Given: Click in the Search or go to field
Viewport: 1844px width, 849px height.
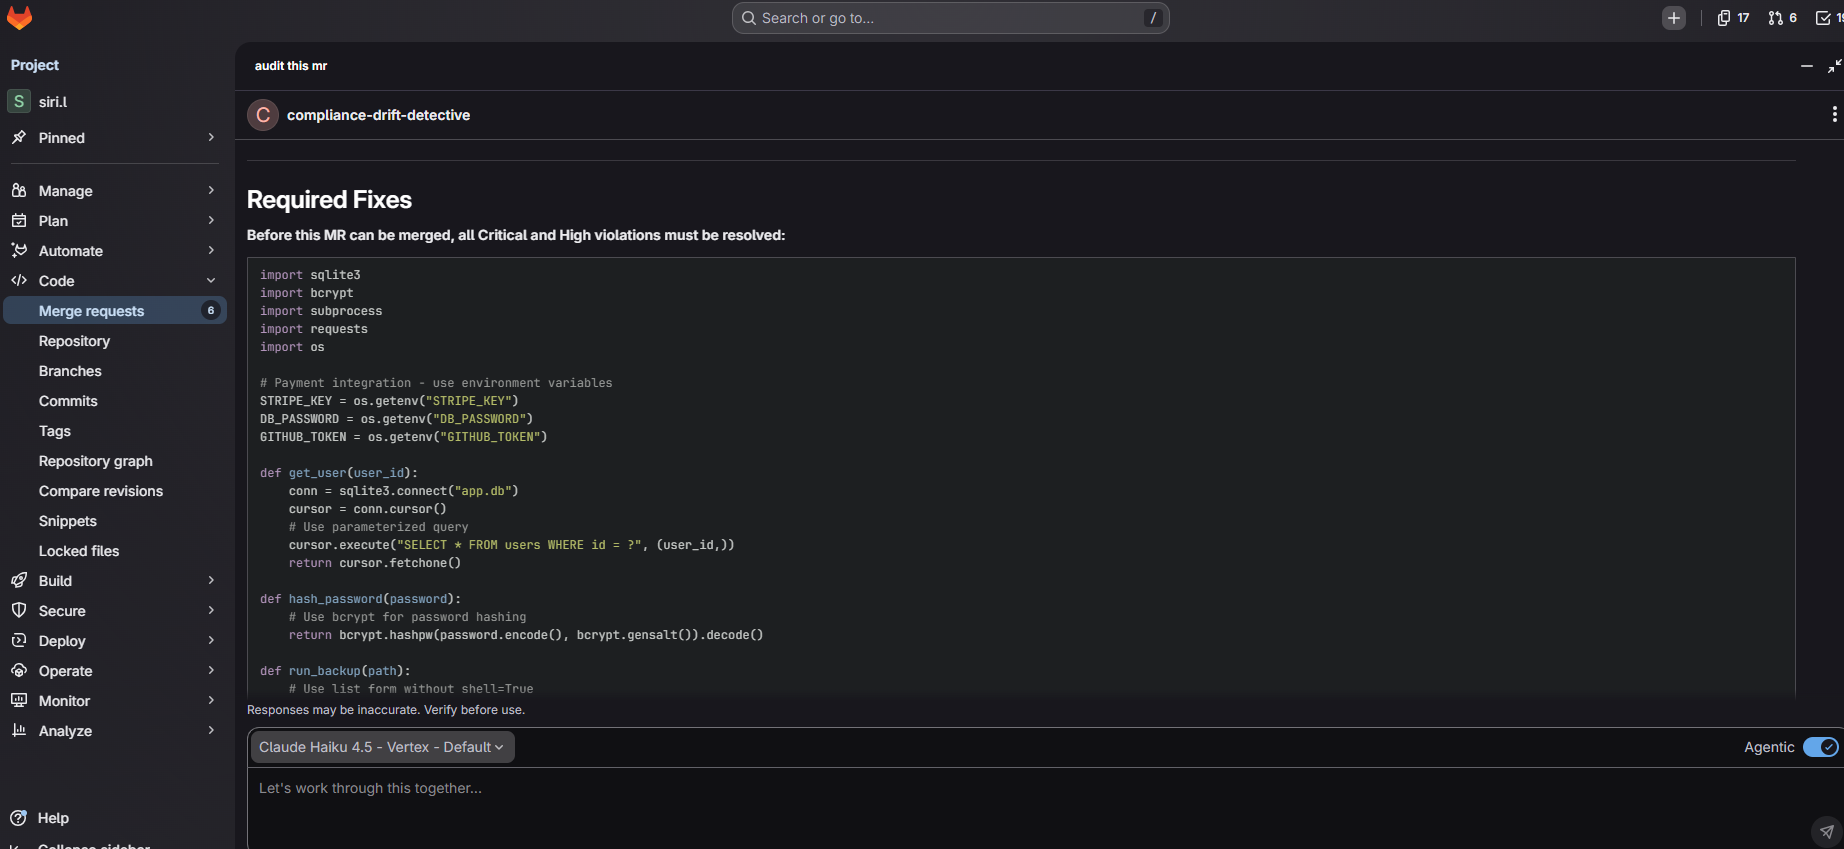Looking at the screenshot, I should (950, 18).
